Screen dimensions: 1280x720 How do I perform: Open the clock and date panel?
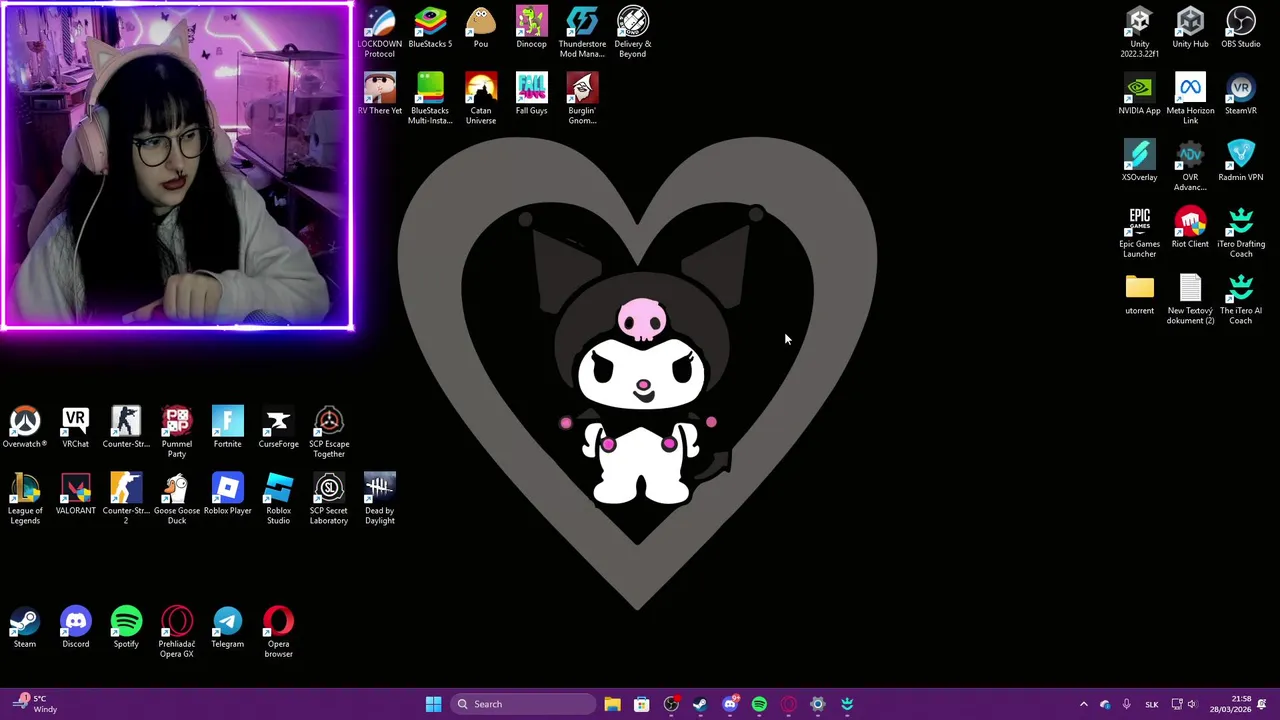click(x=1232, y=704)
